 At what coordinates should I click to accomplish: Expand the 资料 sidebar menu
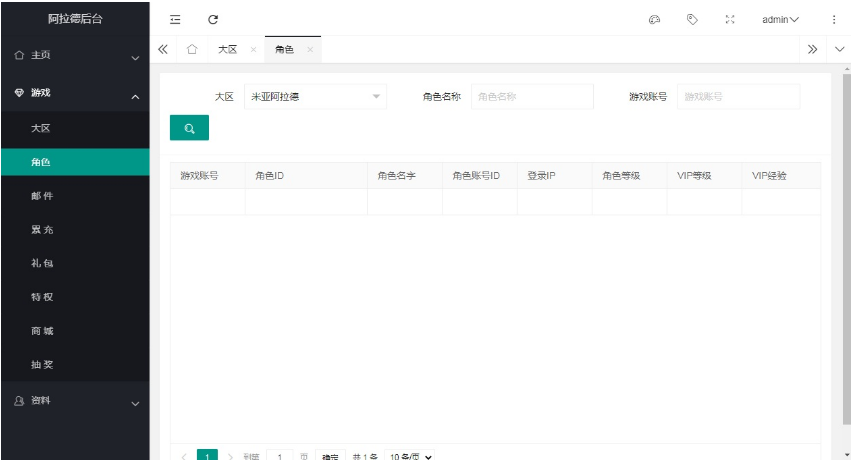click(75, 401)
